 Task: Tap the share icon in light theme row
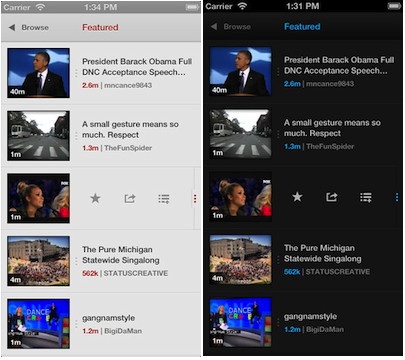pyautogui.click(x=130, y=199)
